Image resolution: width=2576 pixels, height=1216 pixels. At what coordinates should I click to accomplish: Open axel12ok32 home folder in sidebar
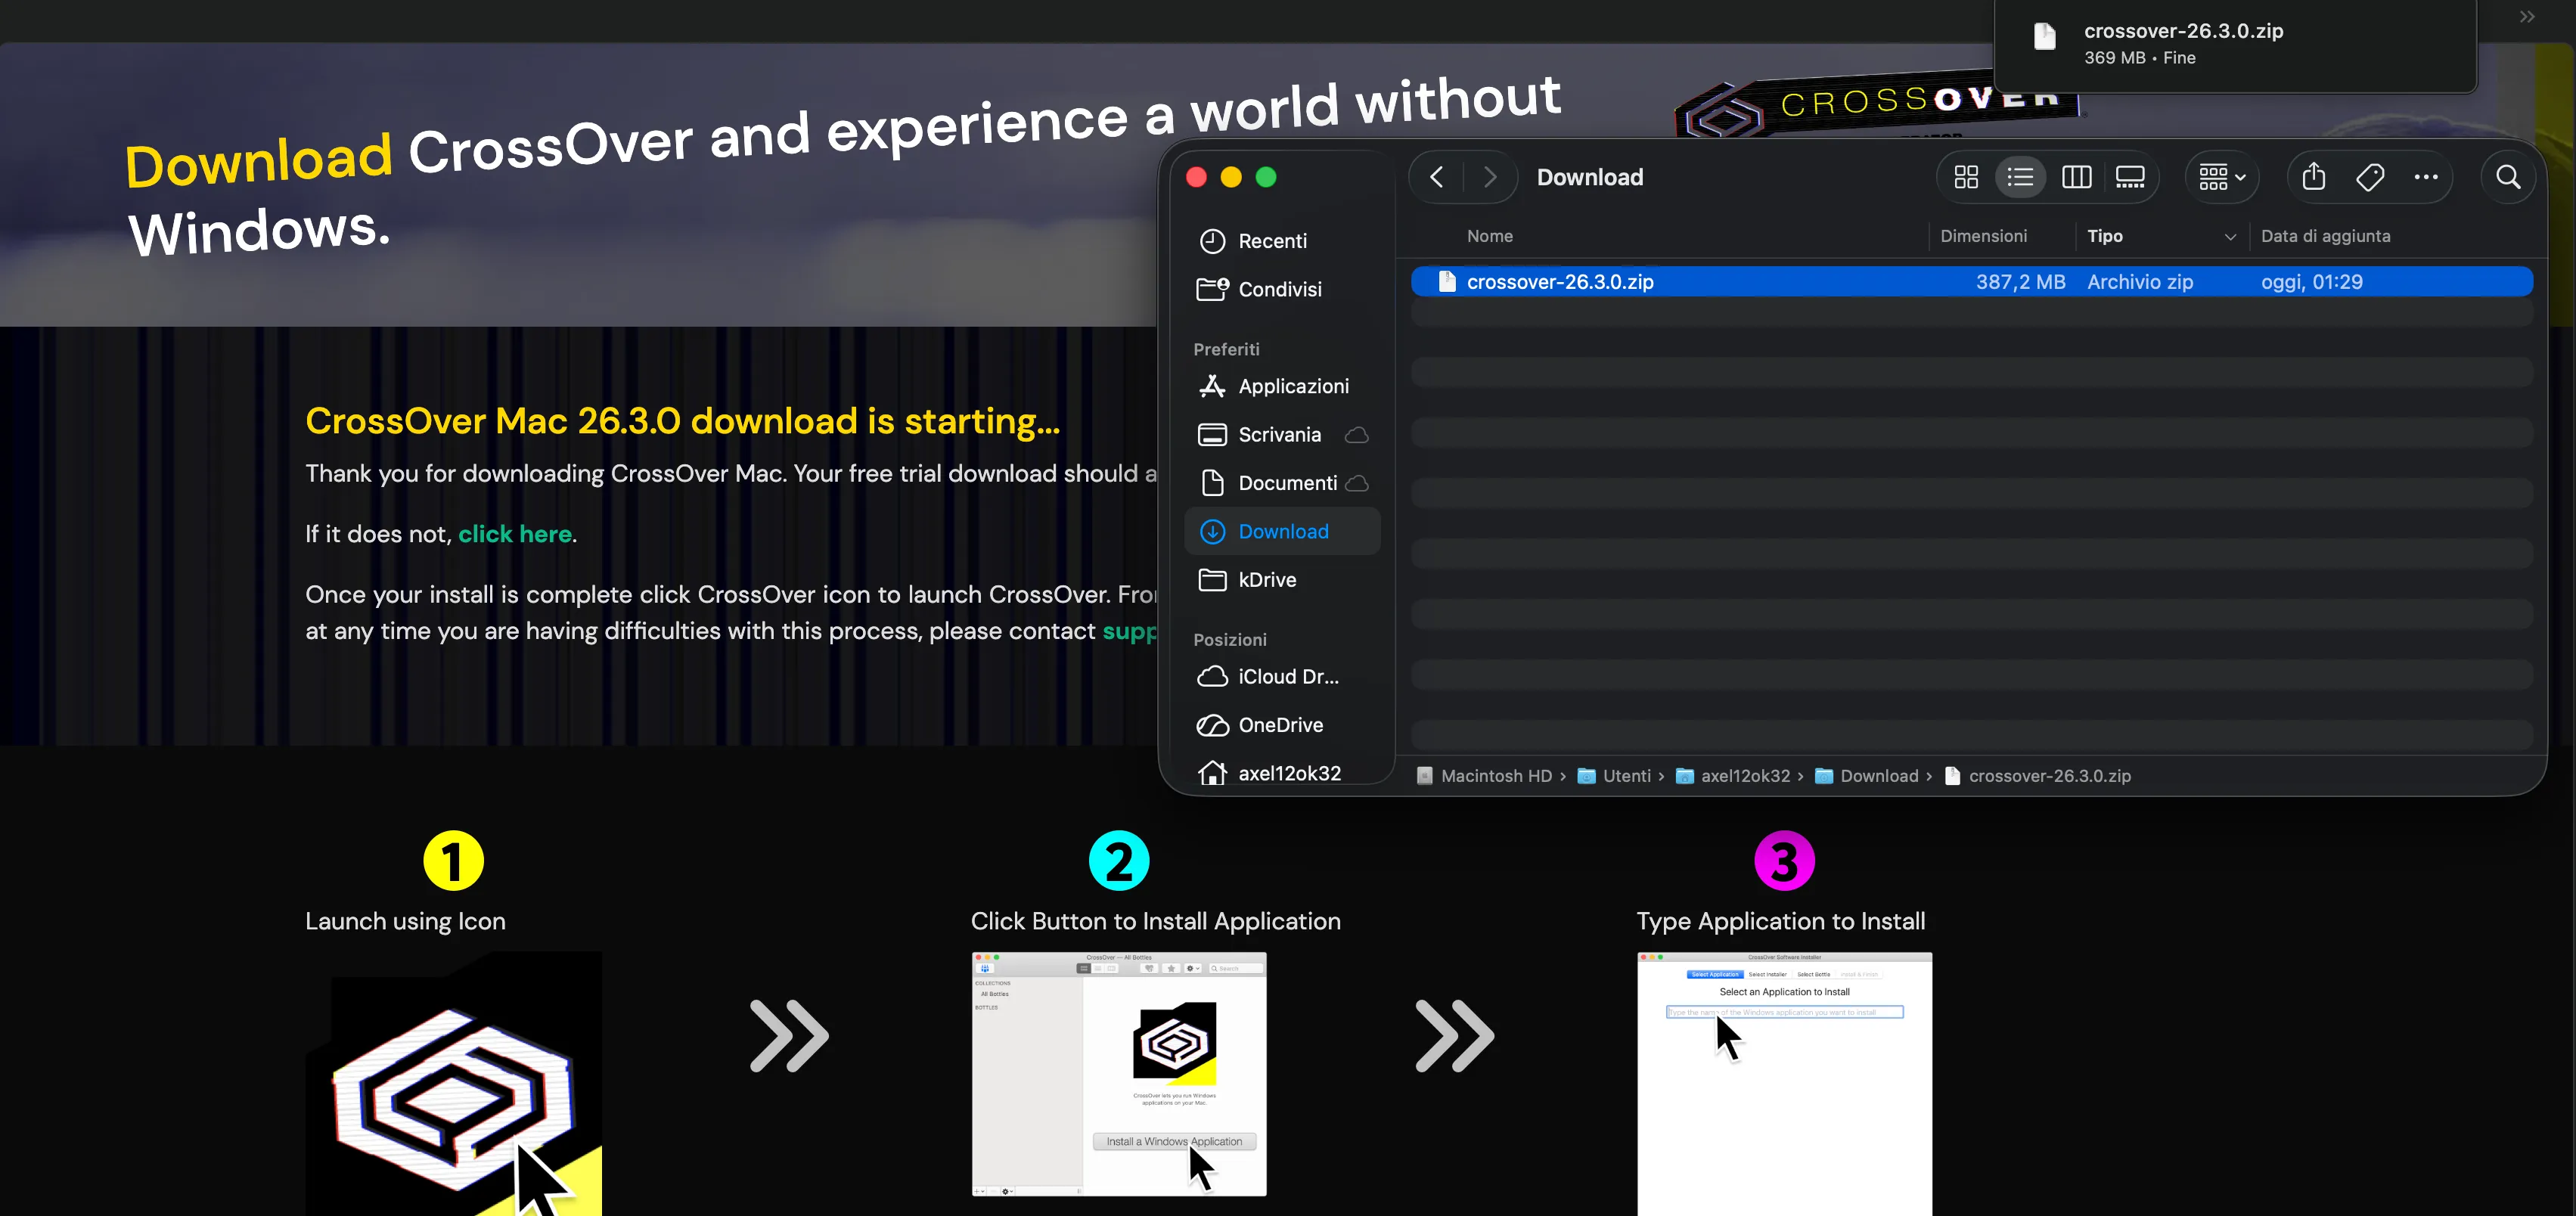(1282, 773)
